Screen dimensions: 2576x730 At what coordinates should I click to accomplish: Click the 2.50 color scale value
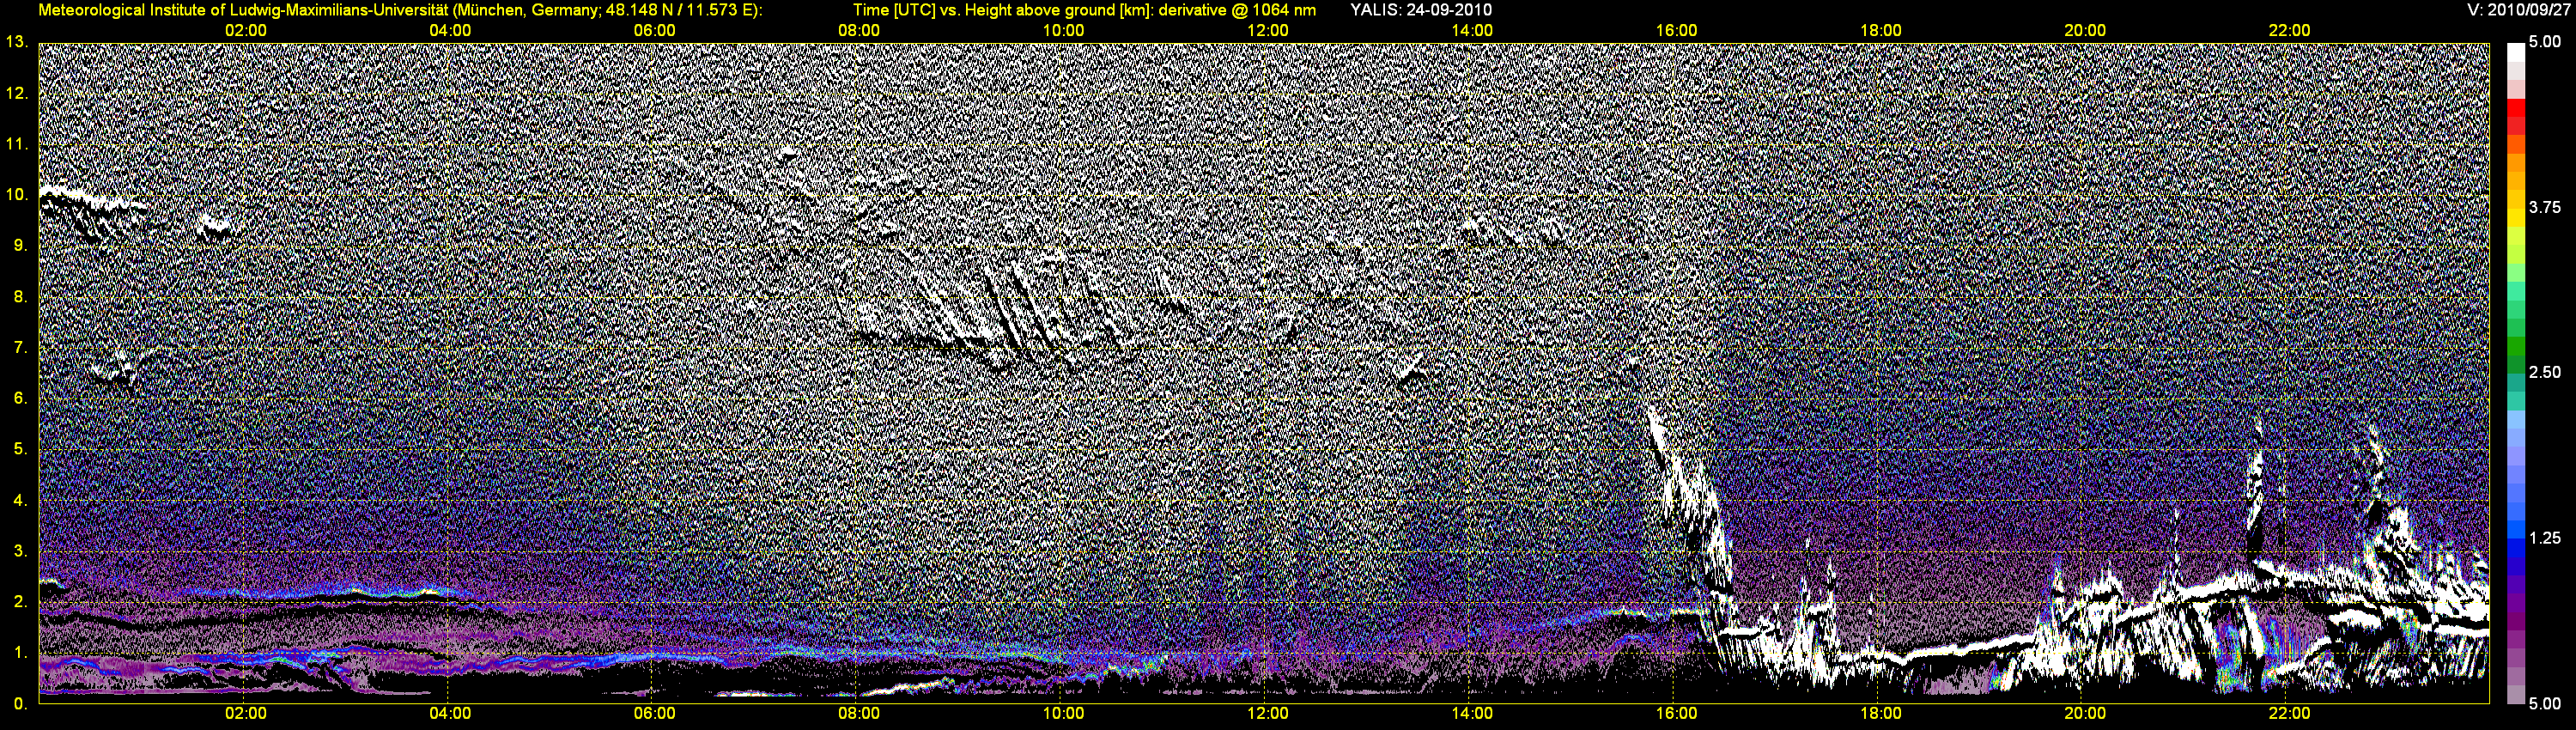[x=2545, y=372]
